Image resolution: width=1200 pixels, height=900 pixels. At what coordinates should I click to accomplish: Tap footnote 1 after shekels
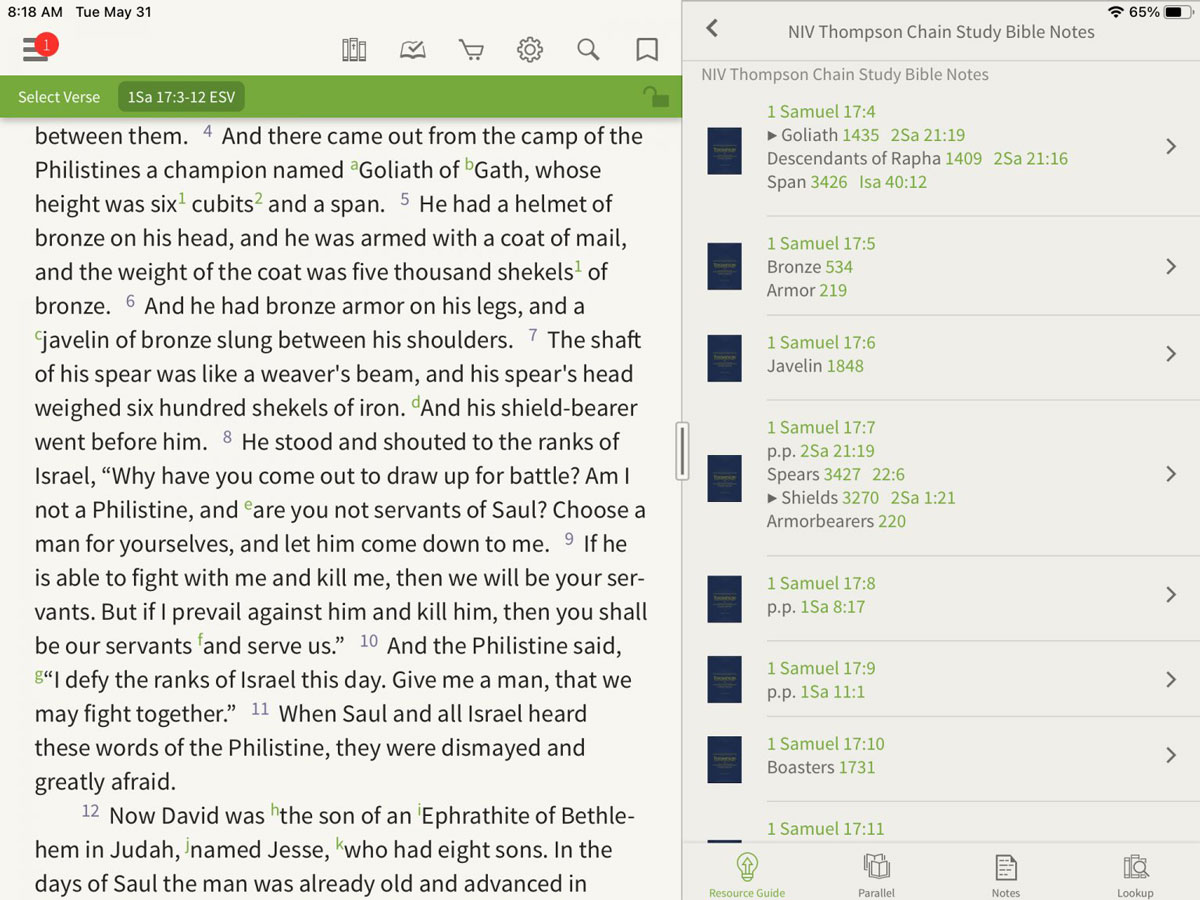[x=578, y=266]
